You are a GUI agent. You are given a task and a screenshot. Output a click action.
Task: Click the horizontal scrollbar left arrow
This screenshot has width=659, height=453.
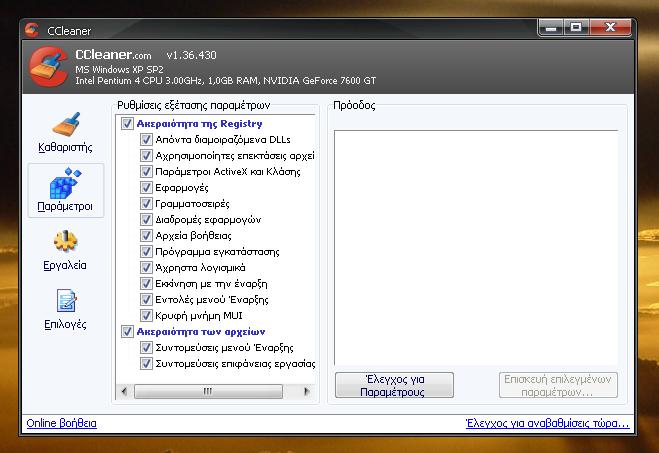pyautogui.click(x=124, y=391)
